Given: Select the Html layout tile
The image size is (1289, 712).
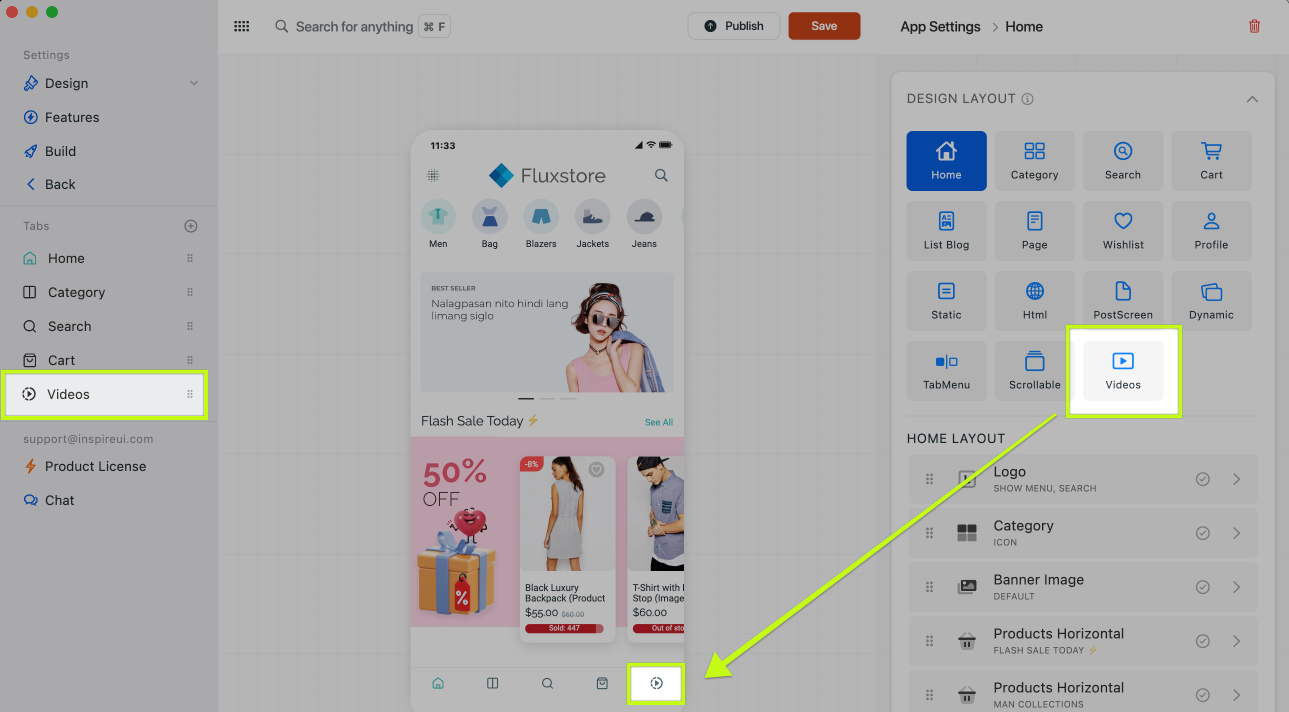Looking at the screenshot, I should (x=1034, y=301).
